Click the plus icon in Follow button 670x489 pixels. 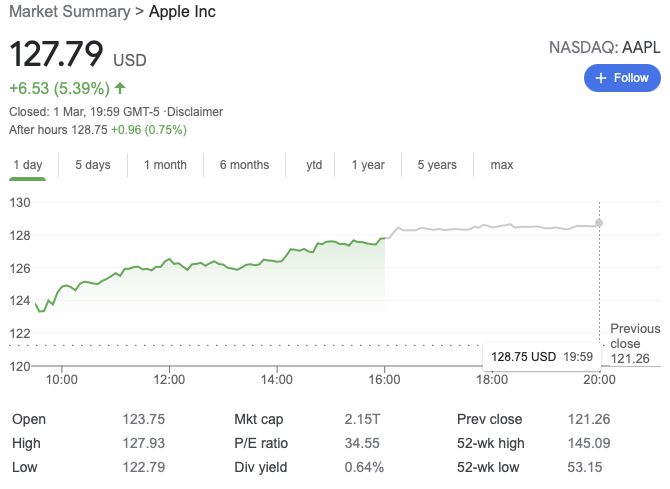coord(601,78)
